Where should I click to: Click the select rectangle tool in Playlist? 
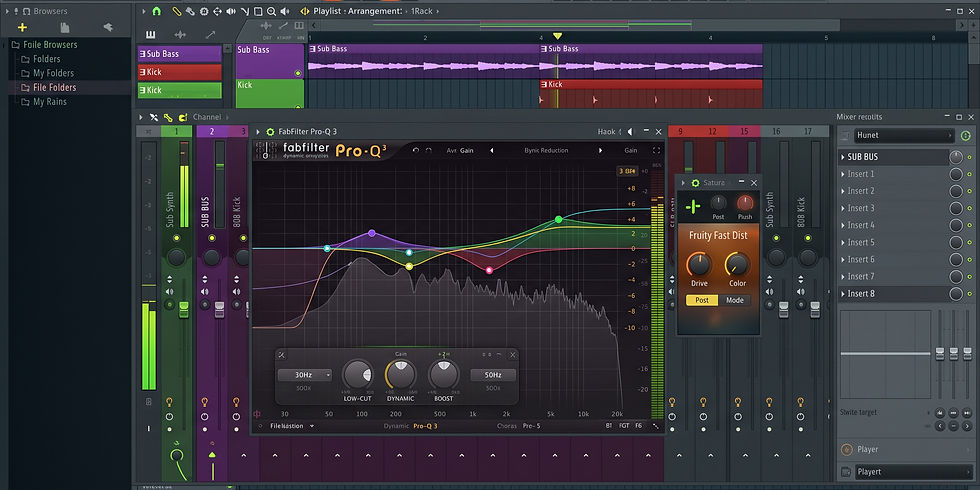pos(258,11)
